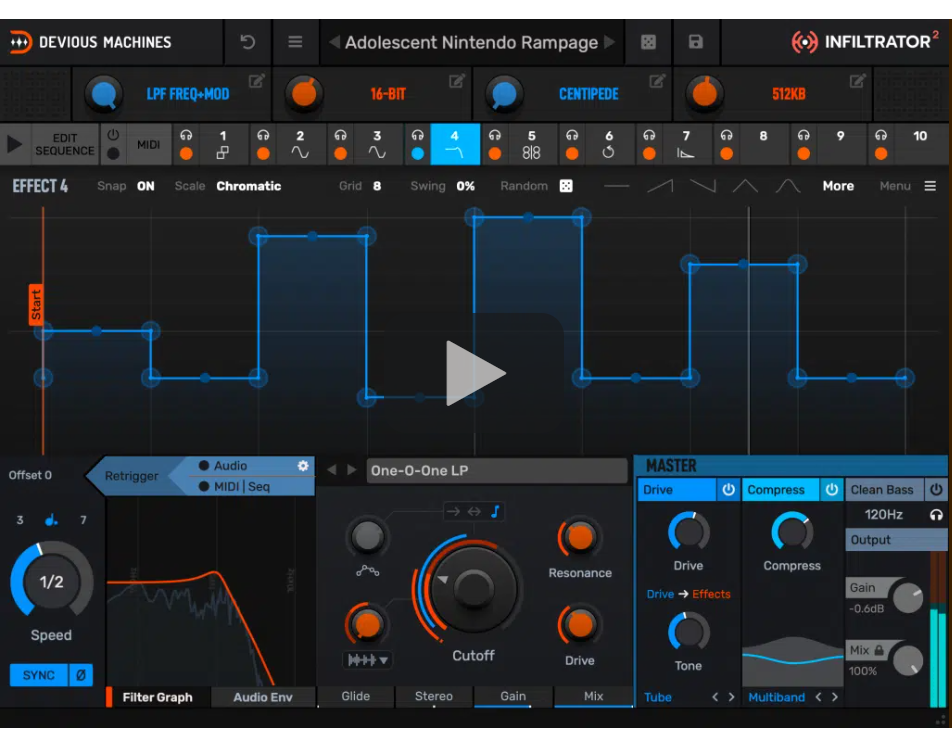Select the Audio retrigger option
The width and height of the screenshot is (952, 729).
230,466
